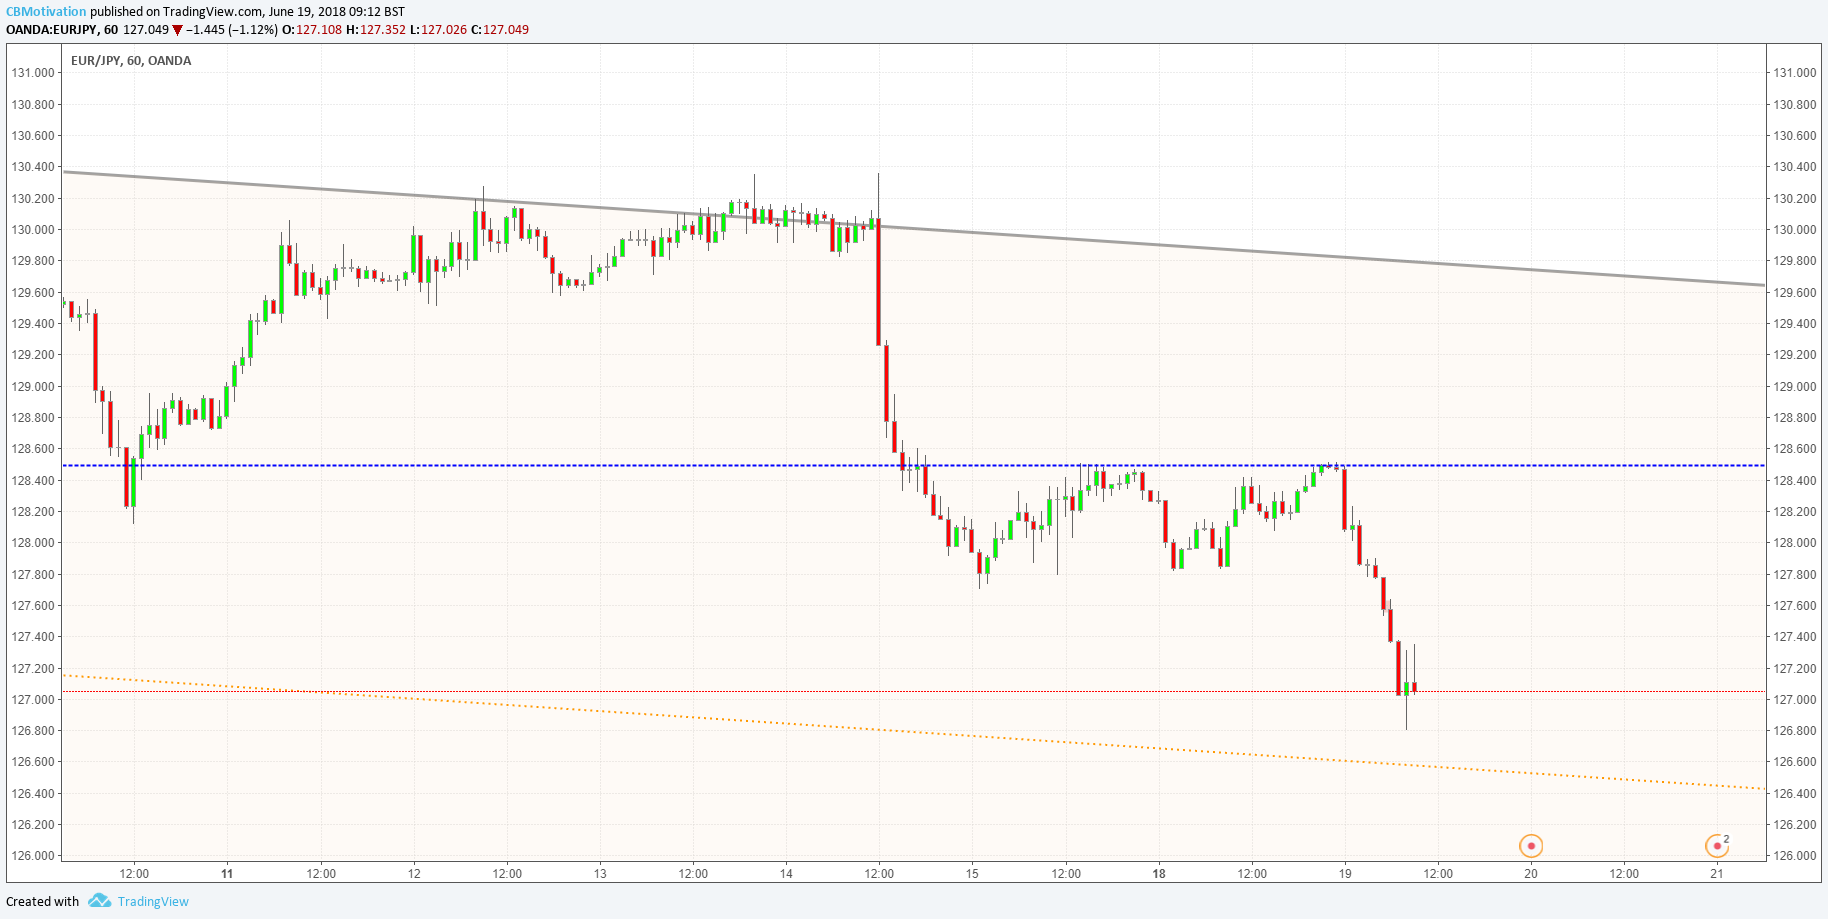This screenshot has height=919, width=1828.
Task: Click the 'OANDA:EURJPY, 60' symbol header
Action: (x=62, y=30)
